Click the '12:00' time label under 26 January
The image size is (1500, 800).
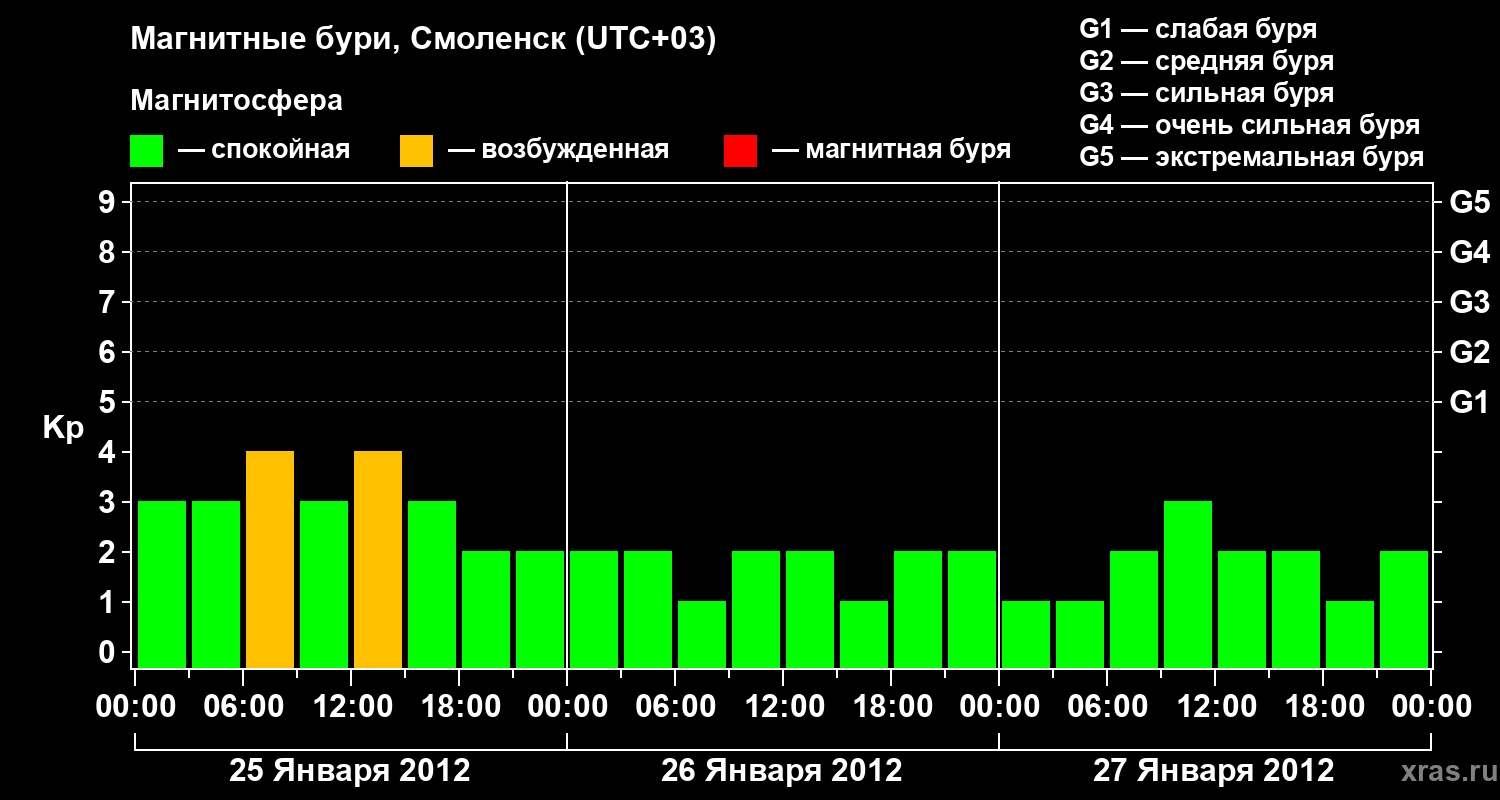point(783,707)
